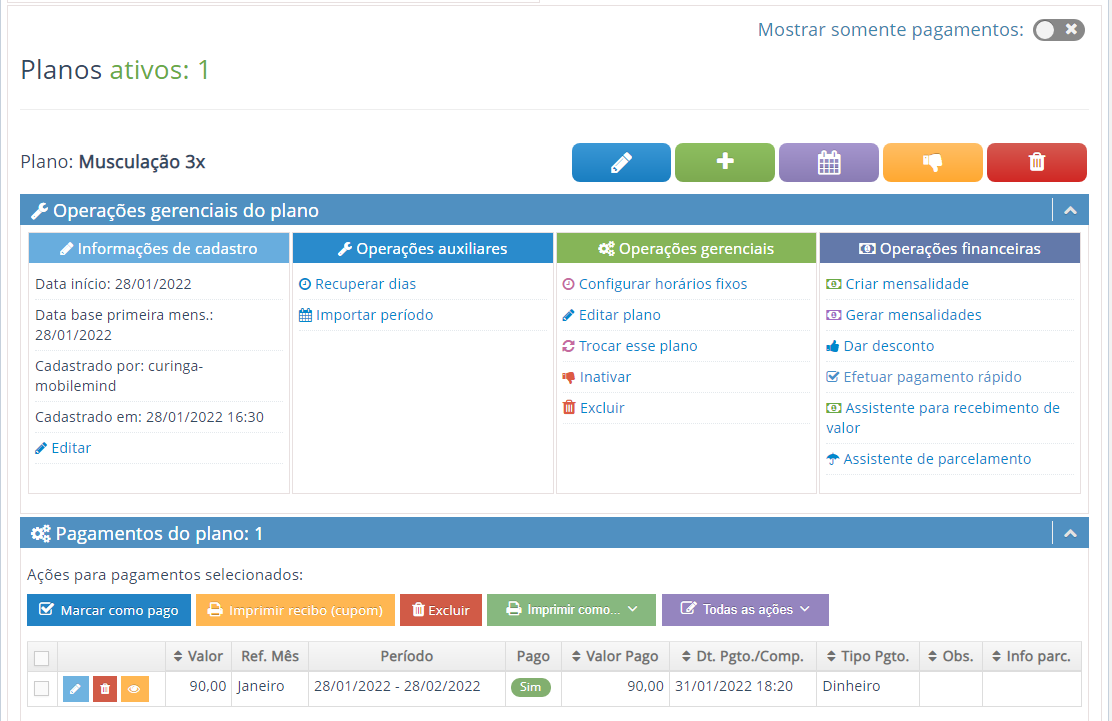Open Assistente de parcelamento link
The image size is (1112, 721).
[937, 459]
